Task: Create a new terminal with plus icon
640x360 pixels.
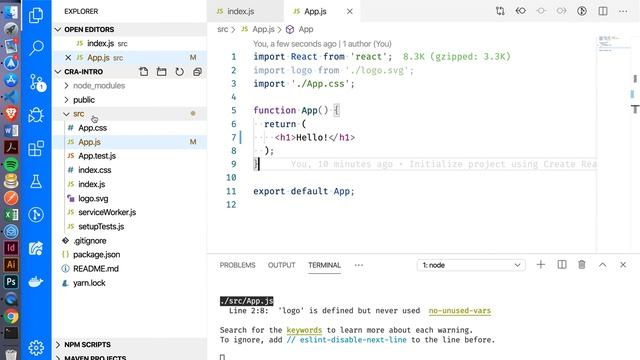Action: pos(541,265)
